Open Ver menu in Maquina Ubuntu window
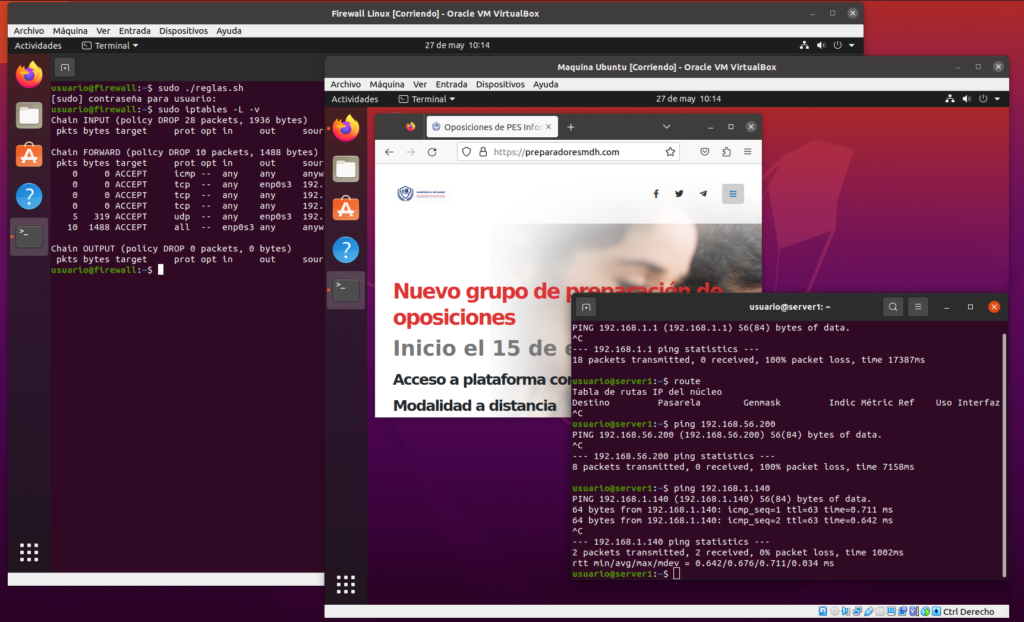 point(420,84)
